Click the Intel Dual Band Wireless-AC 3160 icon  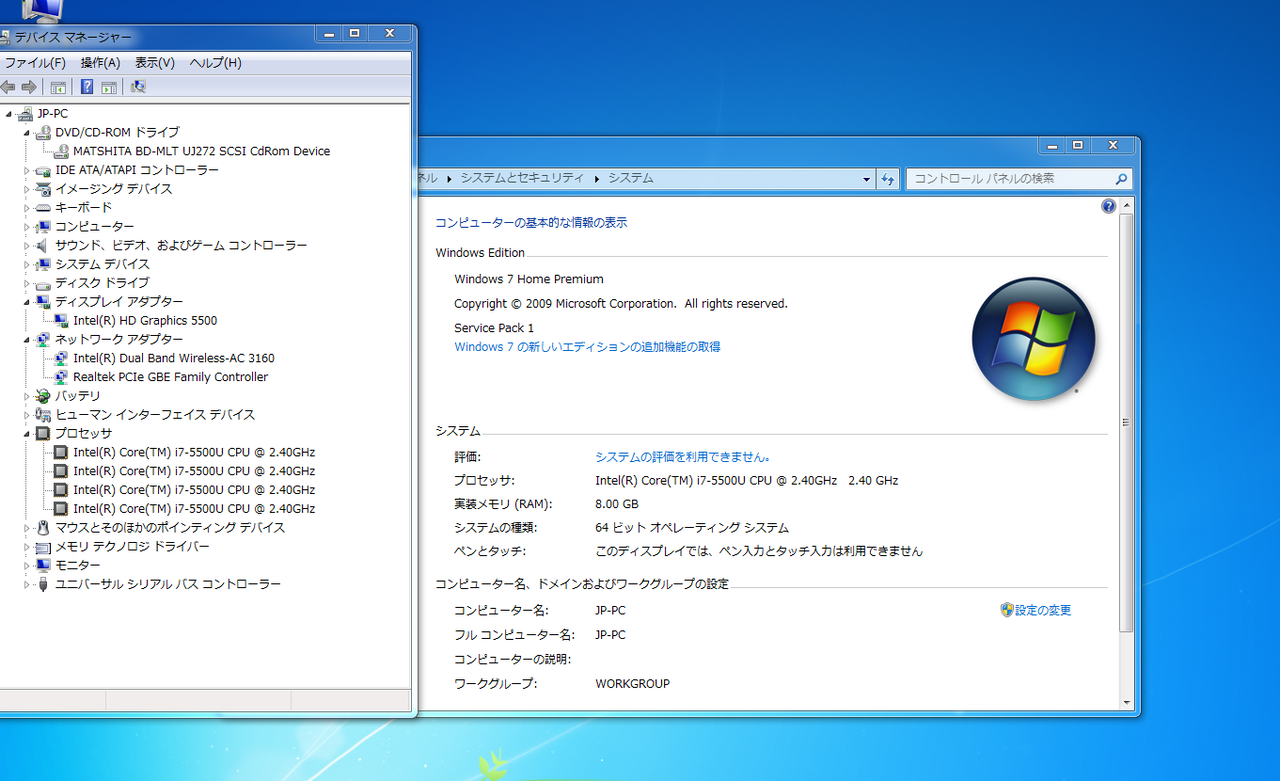point(62,358)
